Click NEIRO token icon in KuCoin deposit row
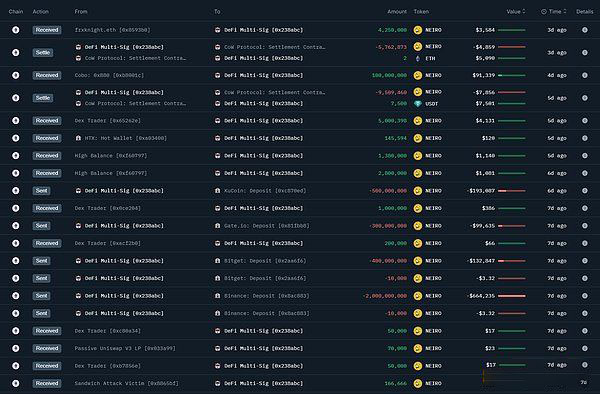The height and width of the screenshot is (394, 600). point(417,190)
